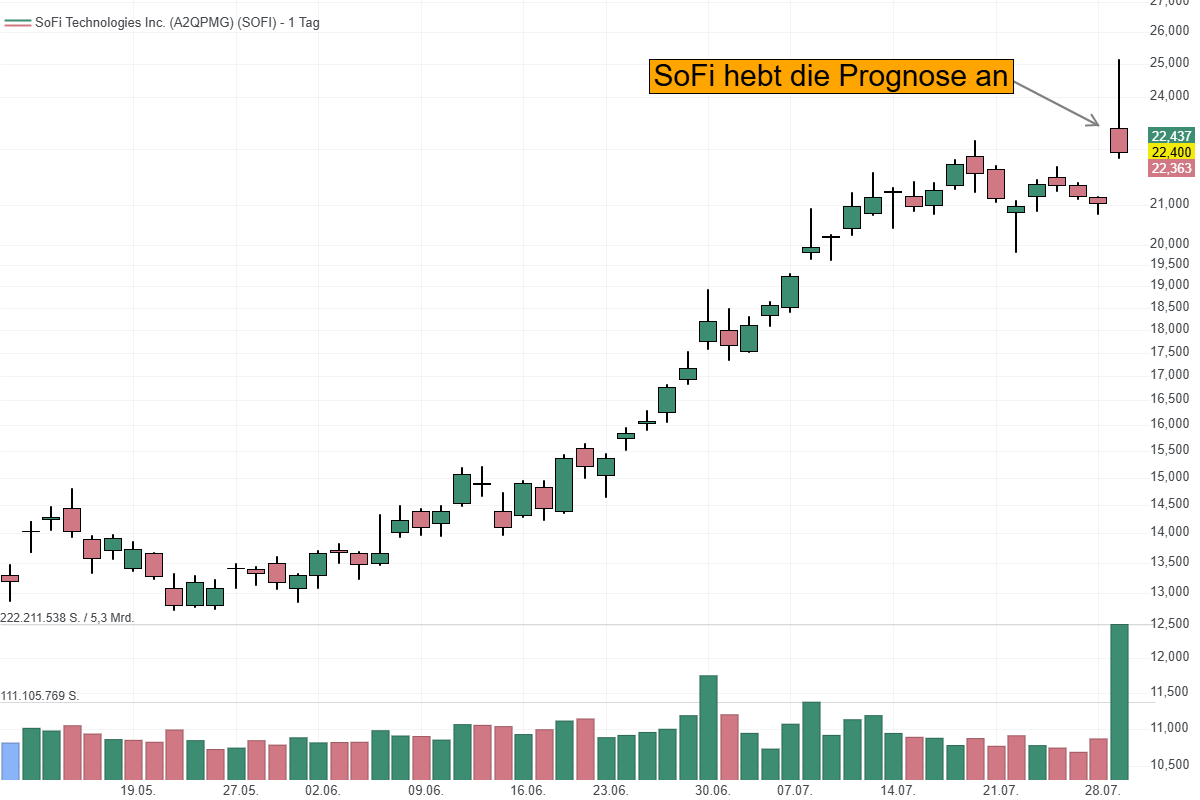Click the "111.105.769 S." volume label

pyautogui.click(x=40, y=696)
